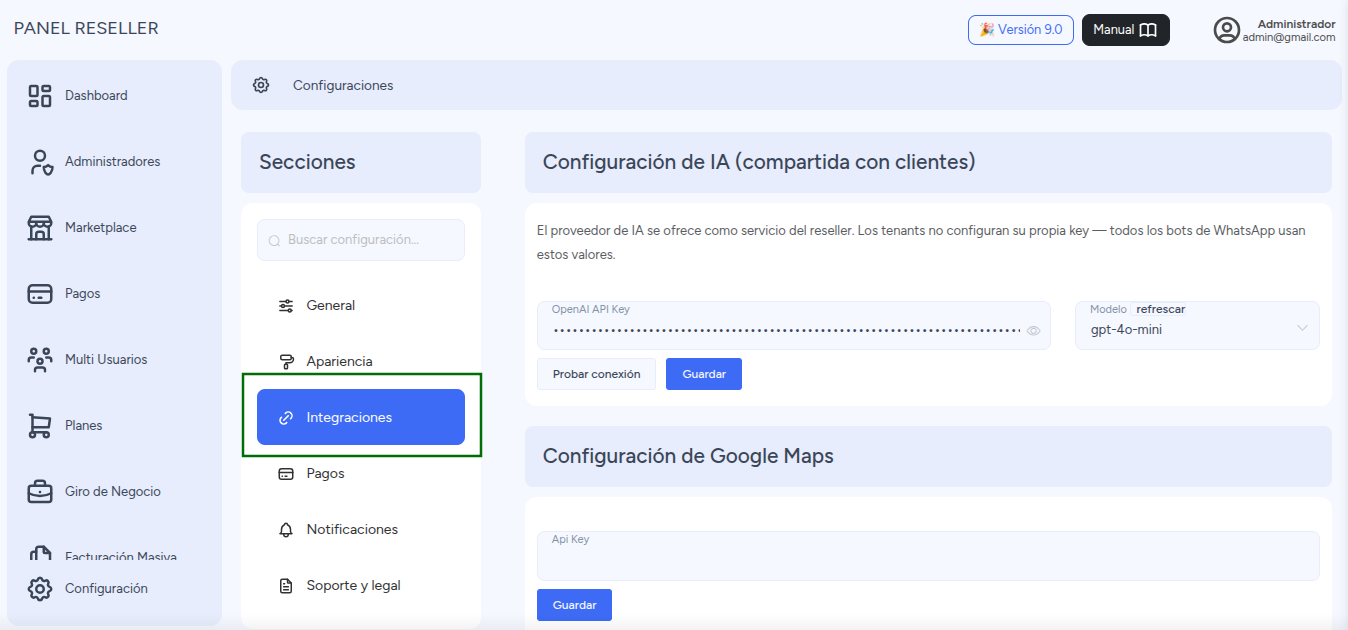
Task: Click the book icon on Manual button
Action: (1148, 30)
